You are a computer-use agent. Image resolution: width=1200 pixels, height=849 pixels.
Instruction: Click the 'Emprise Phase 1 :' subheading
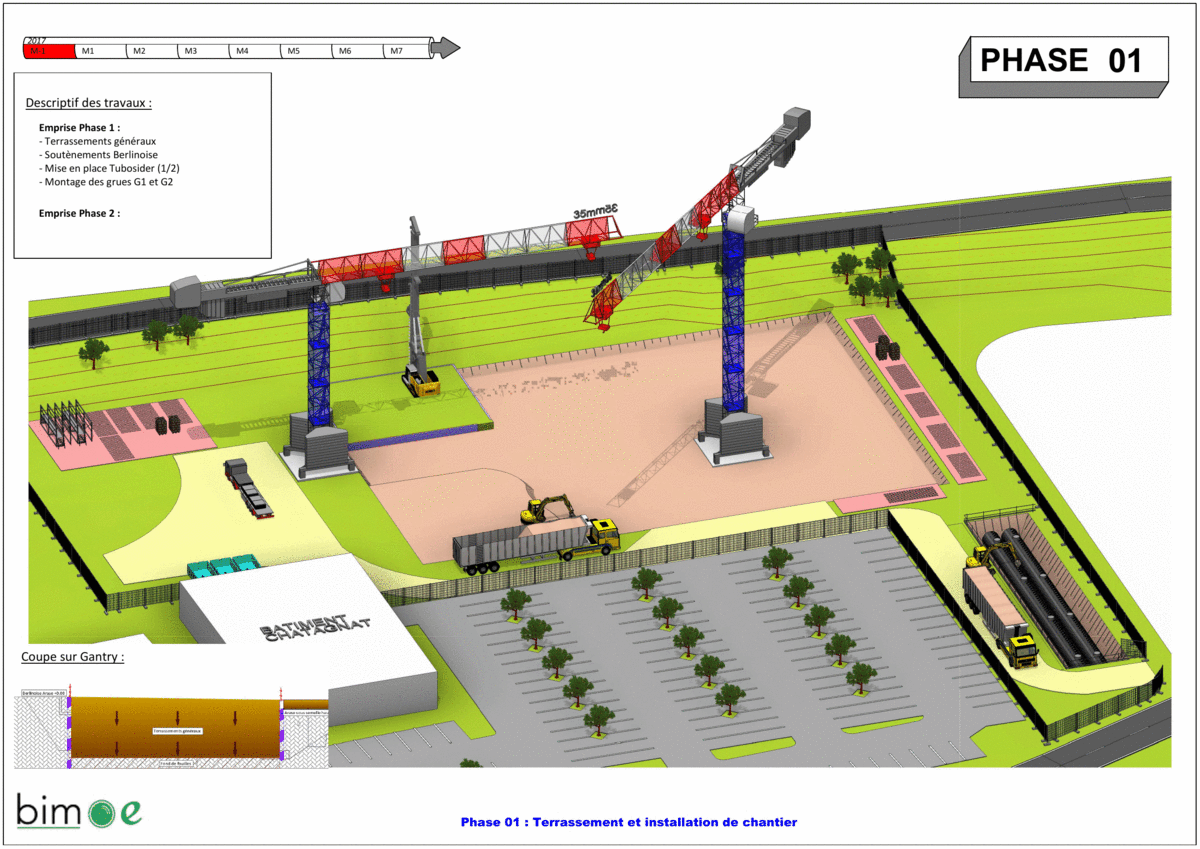[80, 128]
